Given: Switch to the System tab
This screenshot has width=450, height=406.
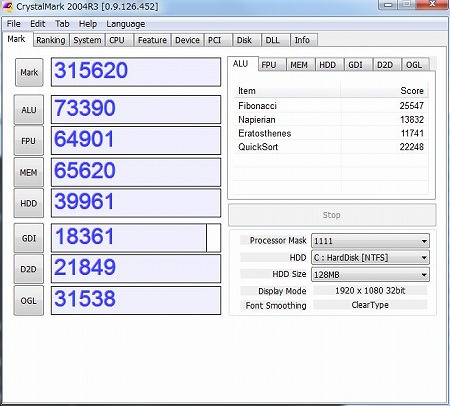Looking at the screenshot, I should (87, 40).
